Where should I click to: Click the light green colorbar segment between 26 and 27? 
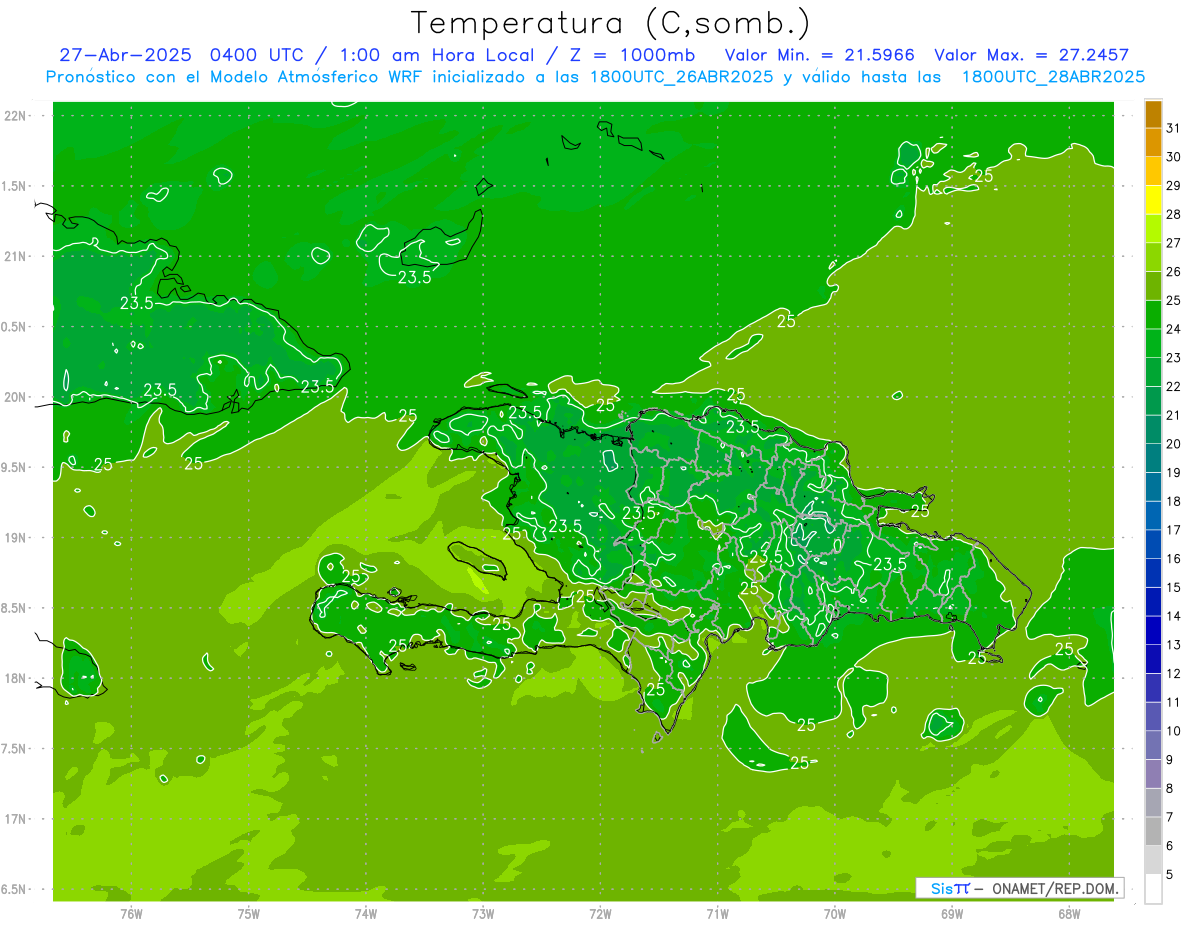(x=1153, y=257)
